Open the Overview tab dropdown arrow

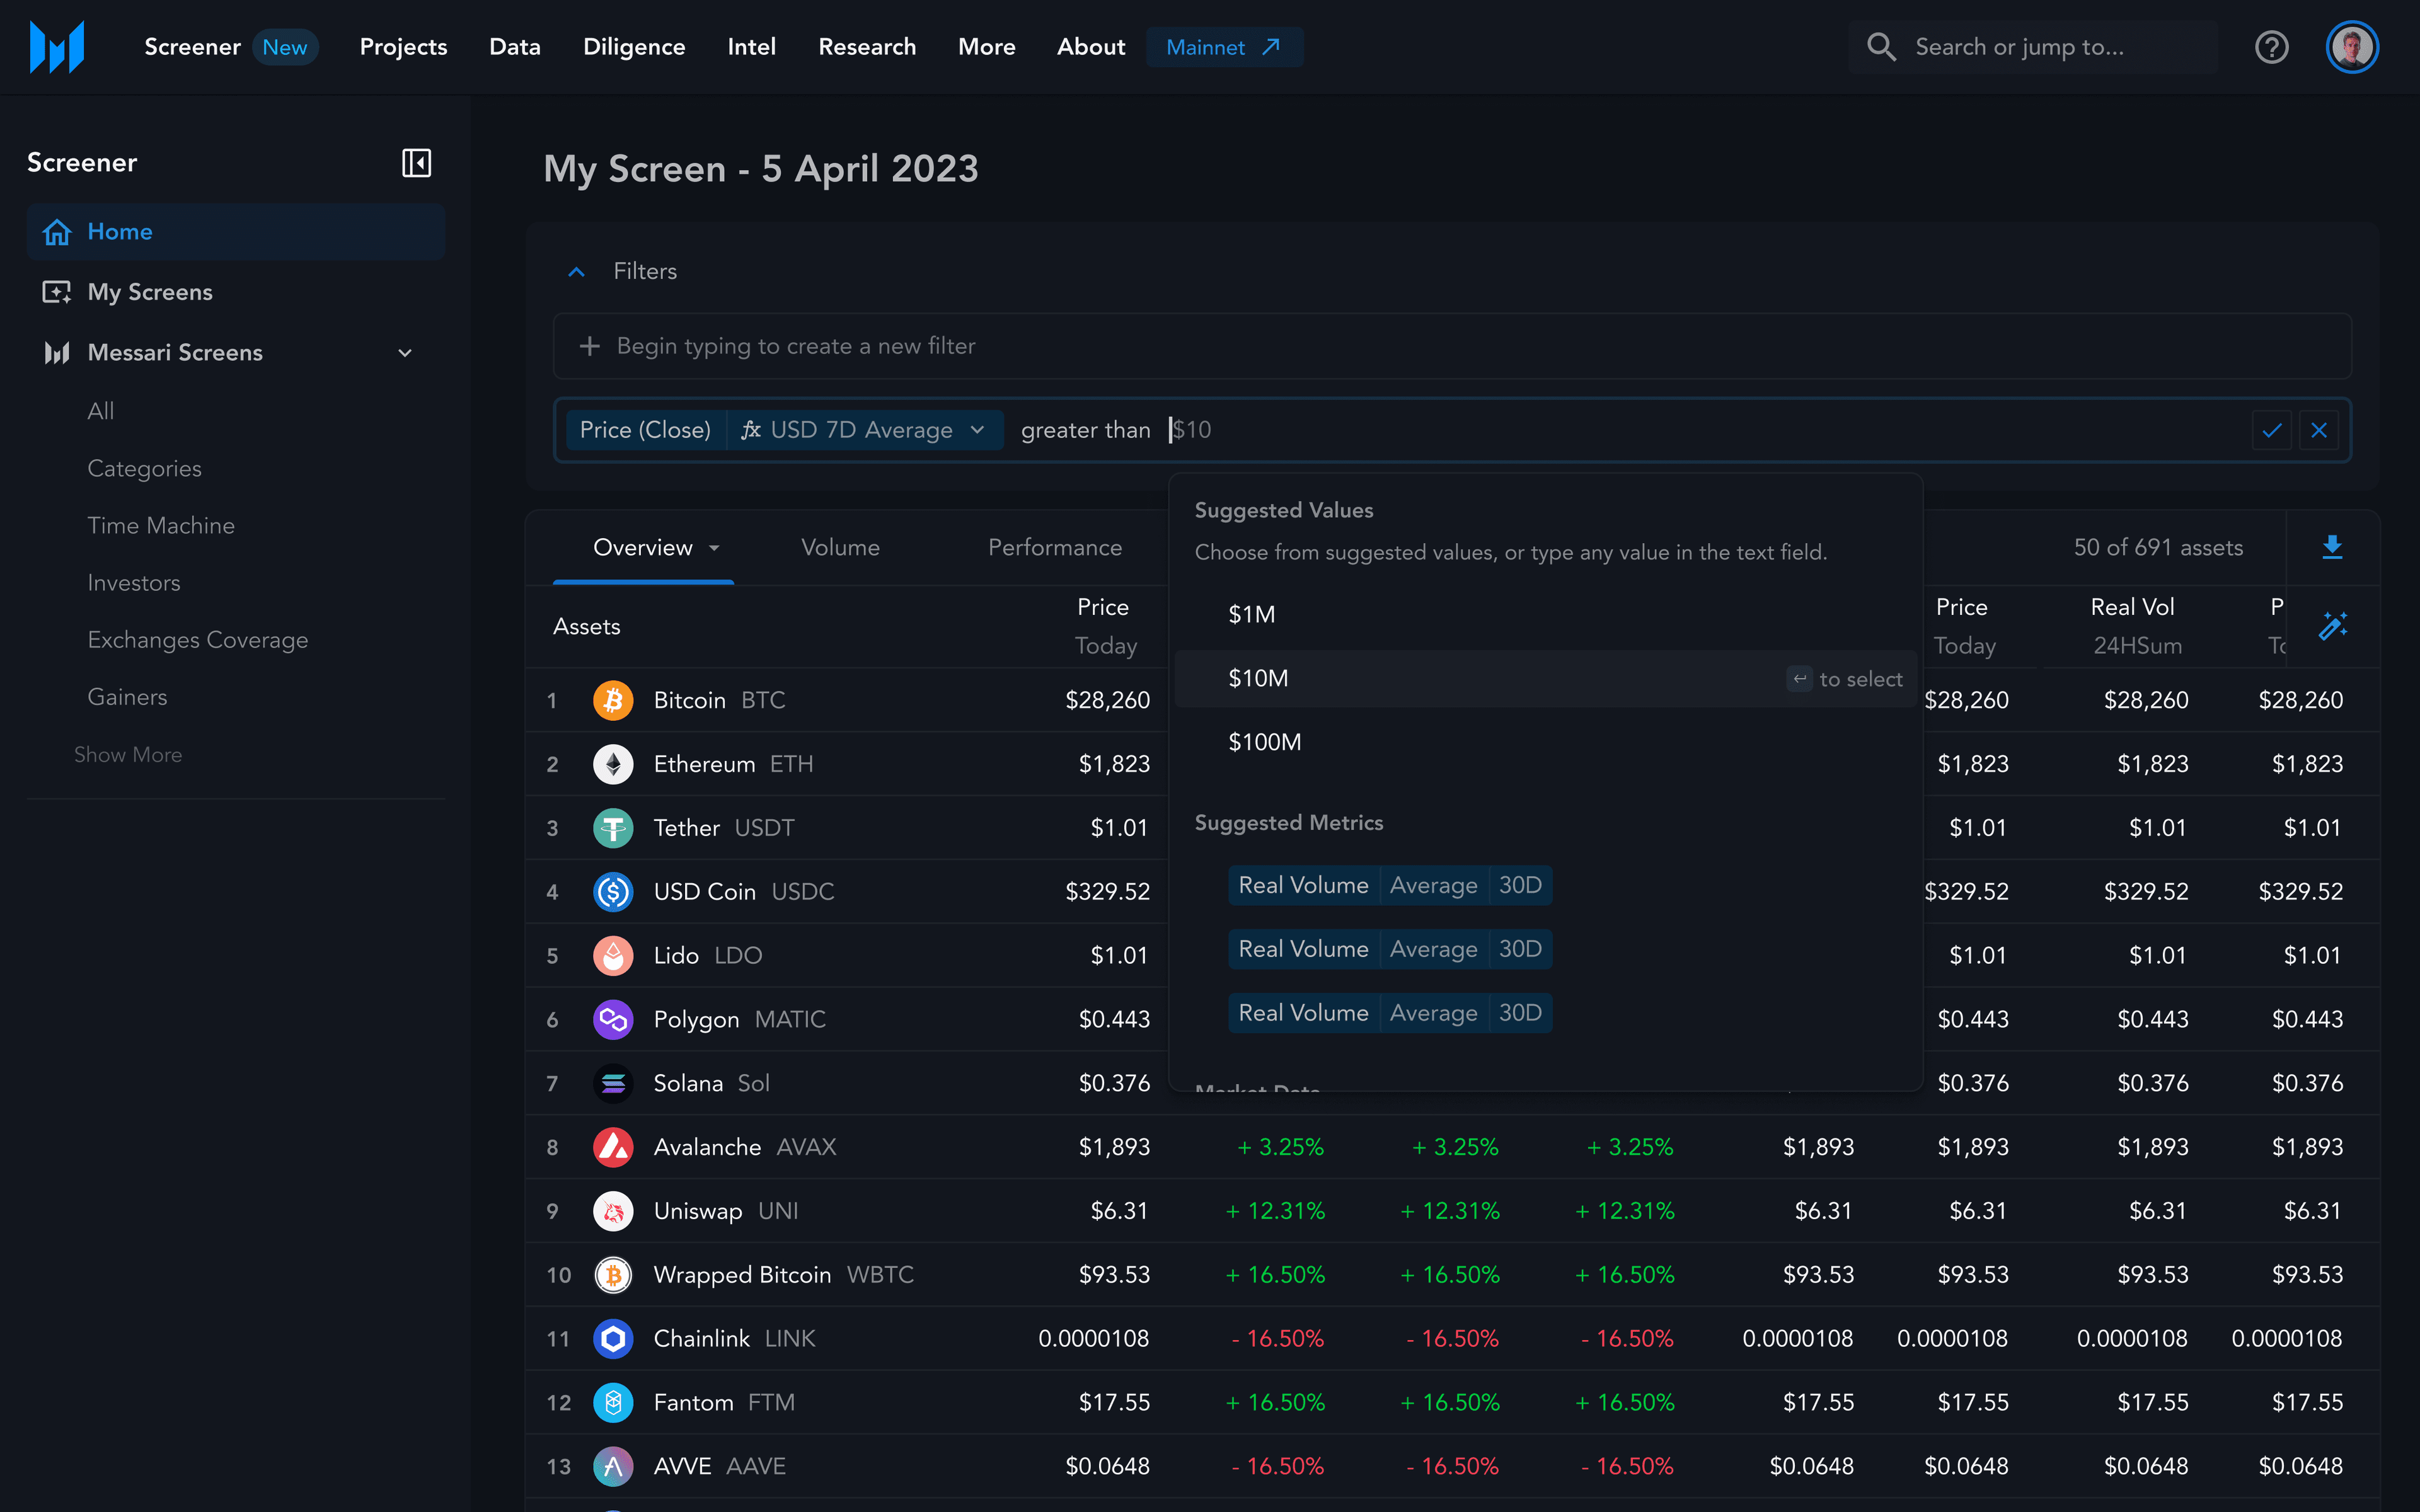(x=714, y=548)
